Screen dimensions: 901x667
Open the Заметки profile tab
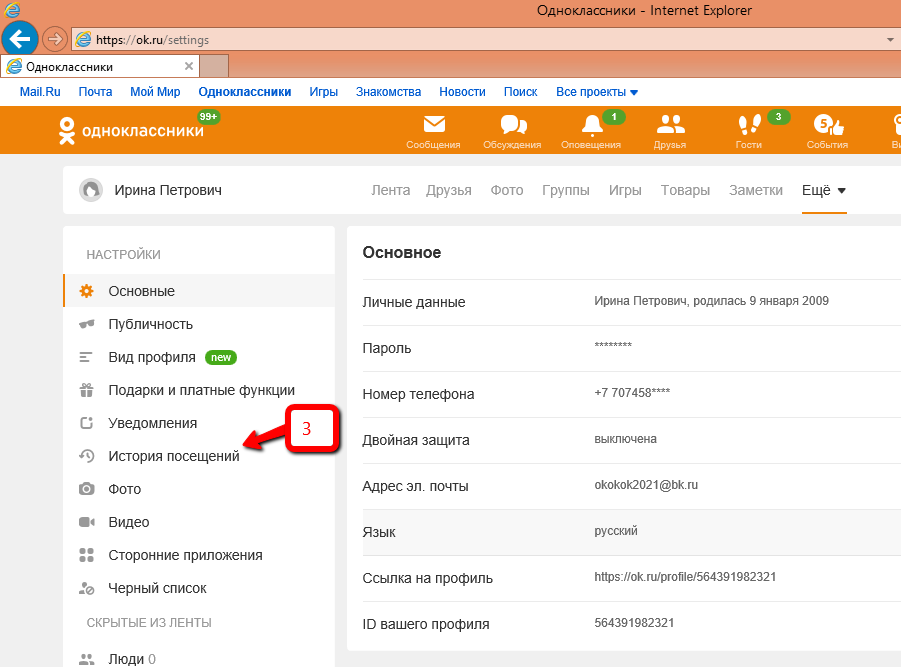click(756, 190)
